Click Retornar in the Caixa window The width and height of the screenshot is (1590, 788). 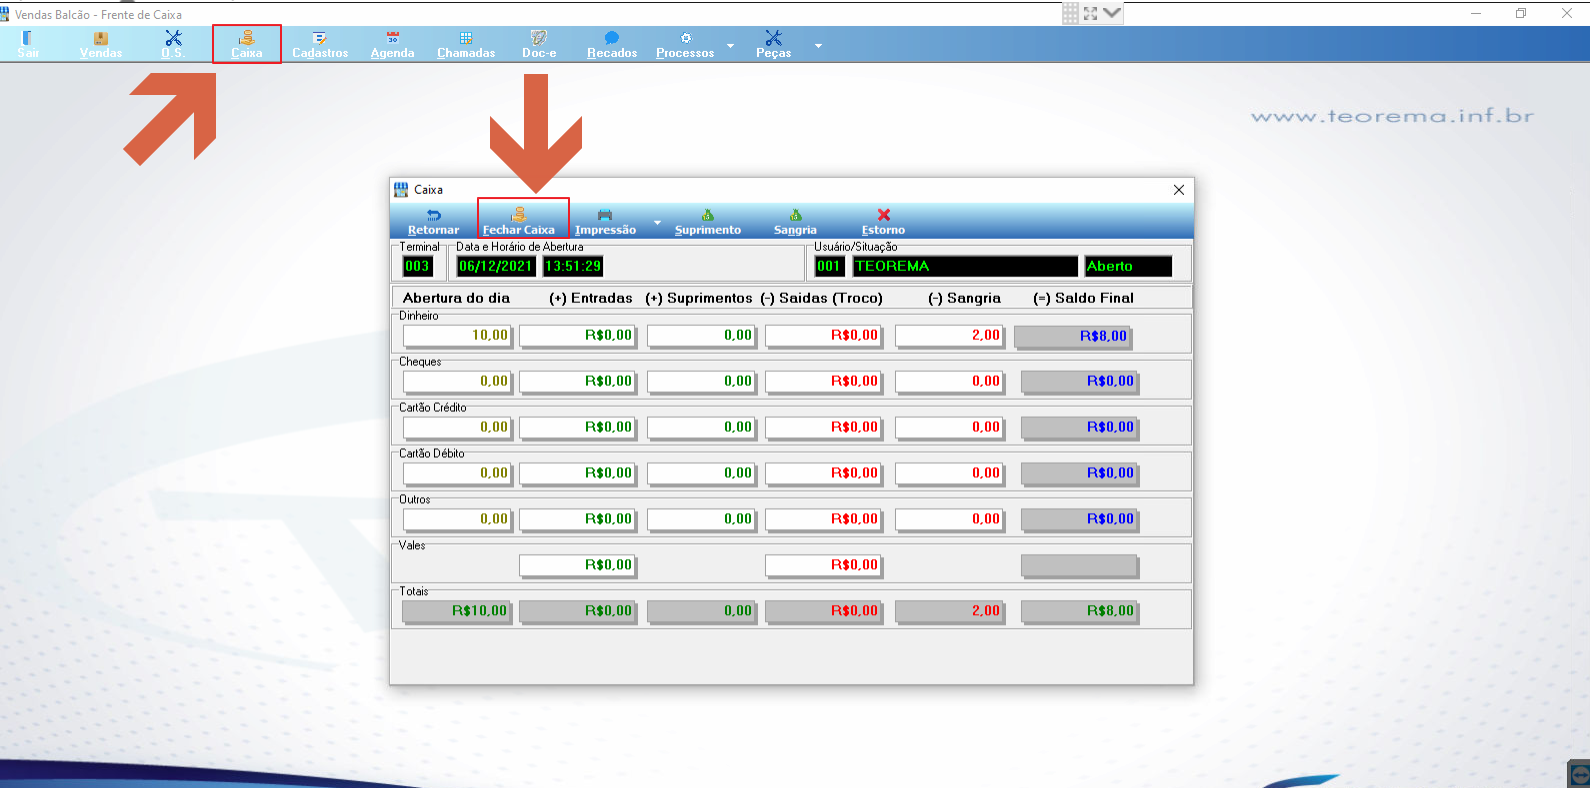point(433,222)
